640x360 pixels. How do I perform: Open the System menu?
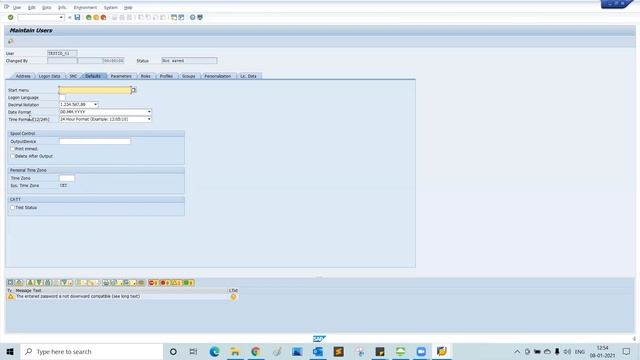point(110,7)
